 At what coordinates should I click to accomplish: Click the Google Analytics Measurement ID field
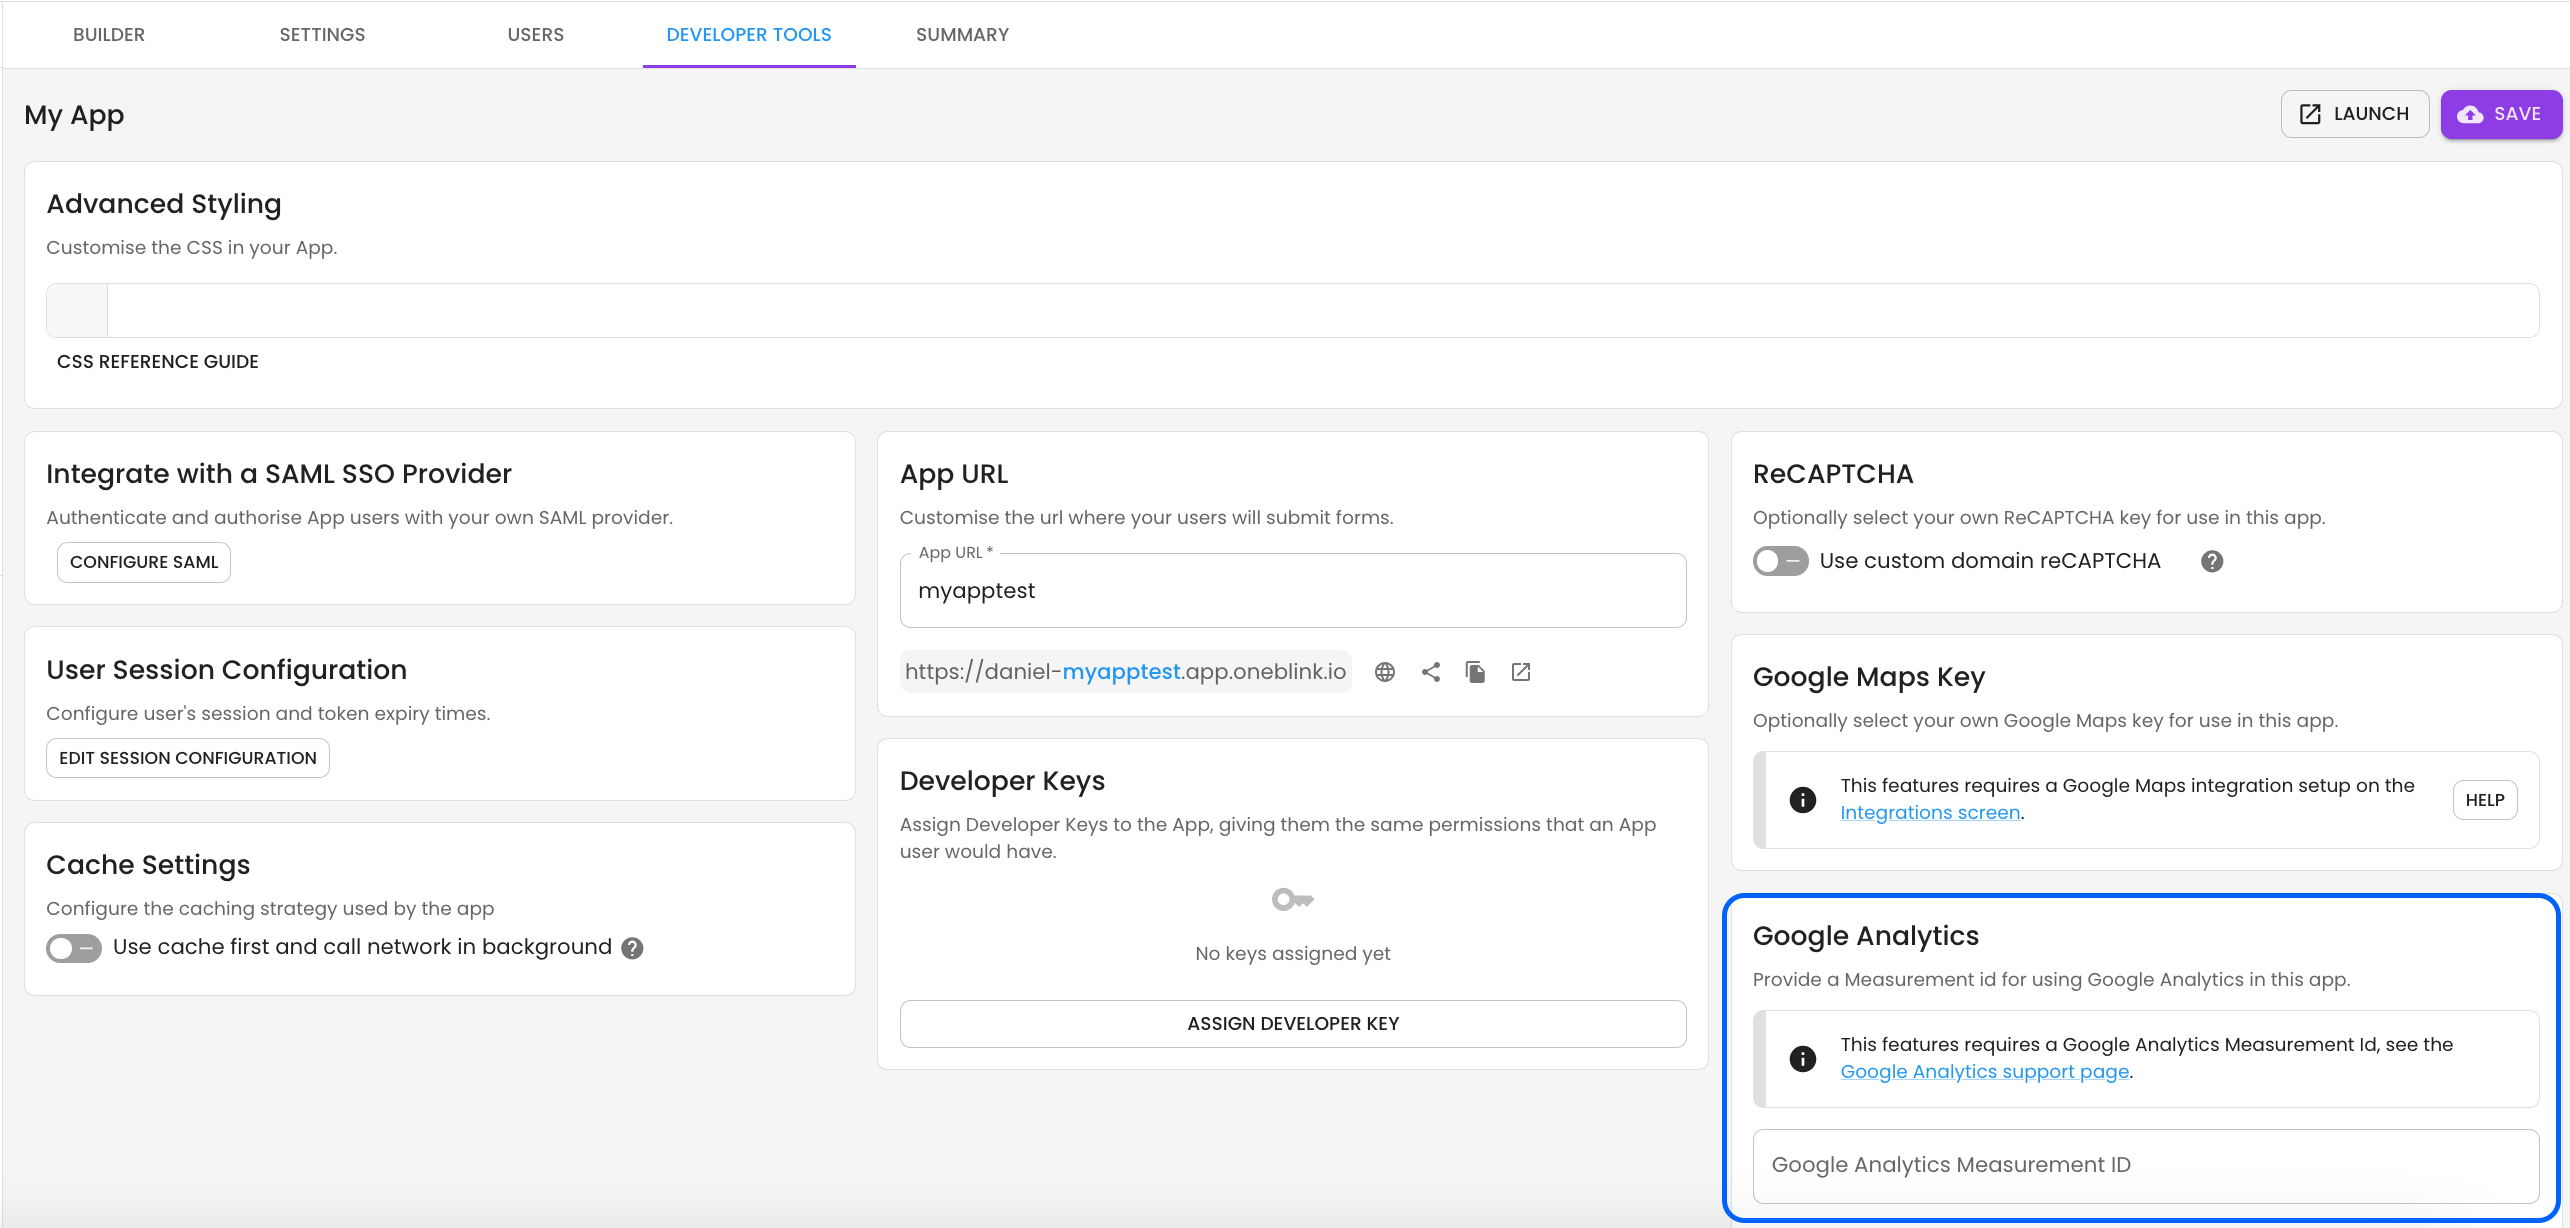click(2145, 1165)
